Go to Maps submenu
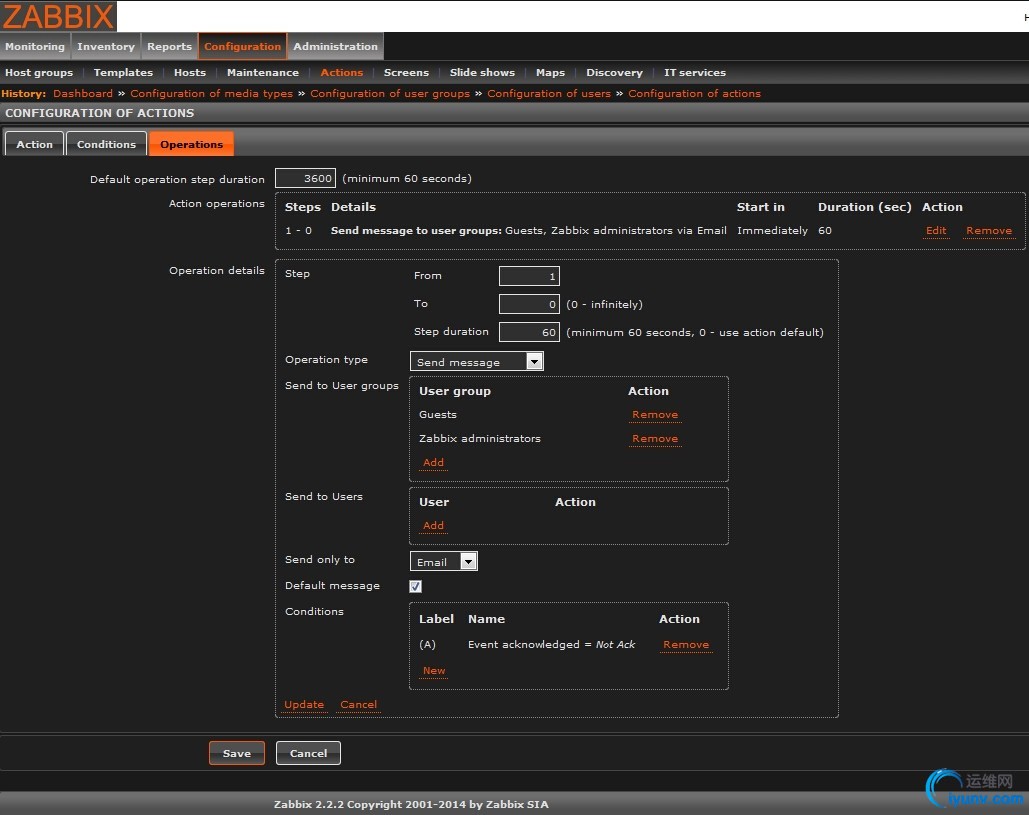Image resolution: width=1029 pixels, height=815 pixels. 550,72
